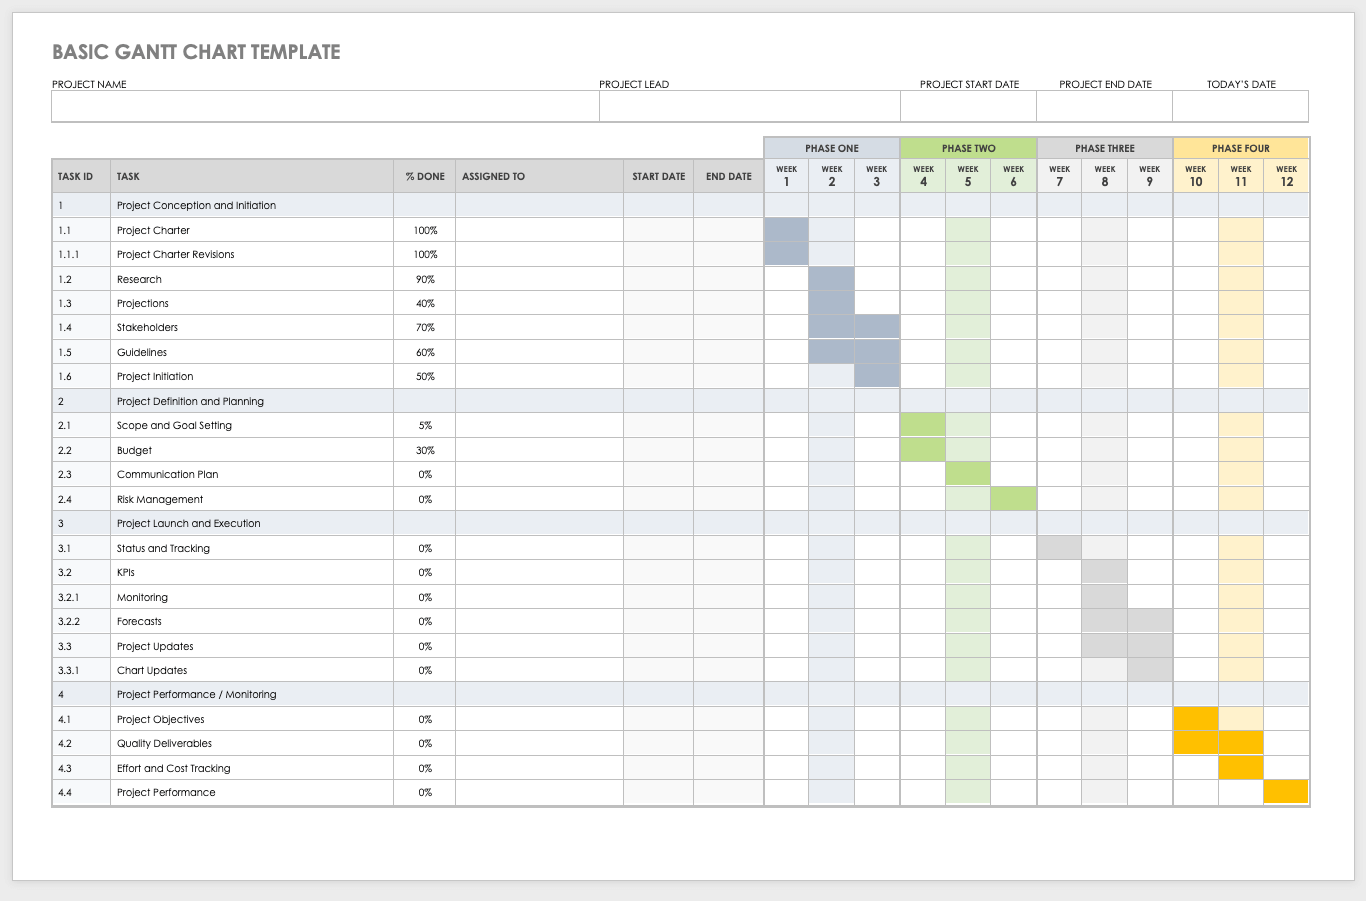Image resolution: width=1366 pixels, height=901 pixels.
Task: Select the orange Gantt bar for Project Objectives
Action: (x=1195, y=718)
